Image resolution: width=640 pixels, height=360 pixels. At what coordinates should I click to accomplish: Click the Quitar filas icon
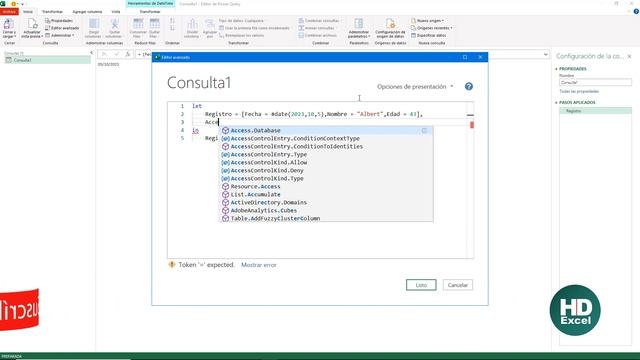[x=154, y=24]
